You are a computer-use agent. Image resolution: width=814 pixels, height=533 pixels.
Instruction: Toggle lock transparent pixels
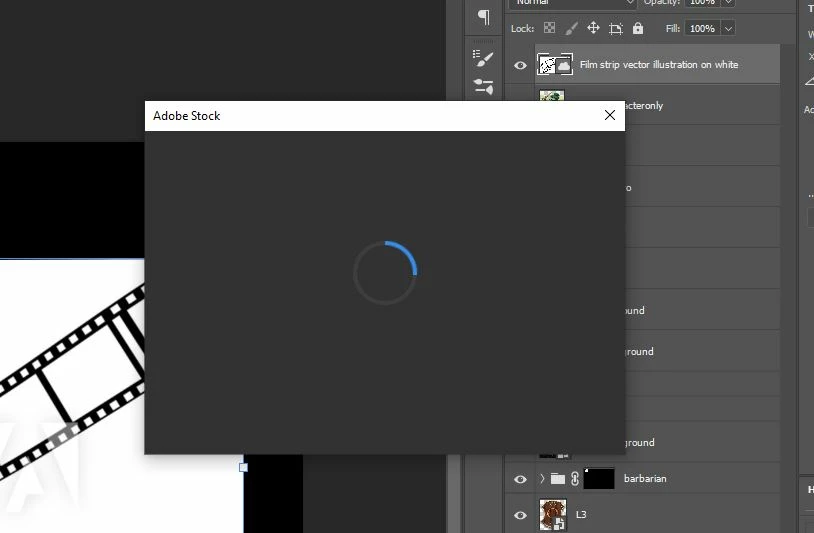point(549,28)
